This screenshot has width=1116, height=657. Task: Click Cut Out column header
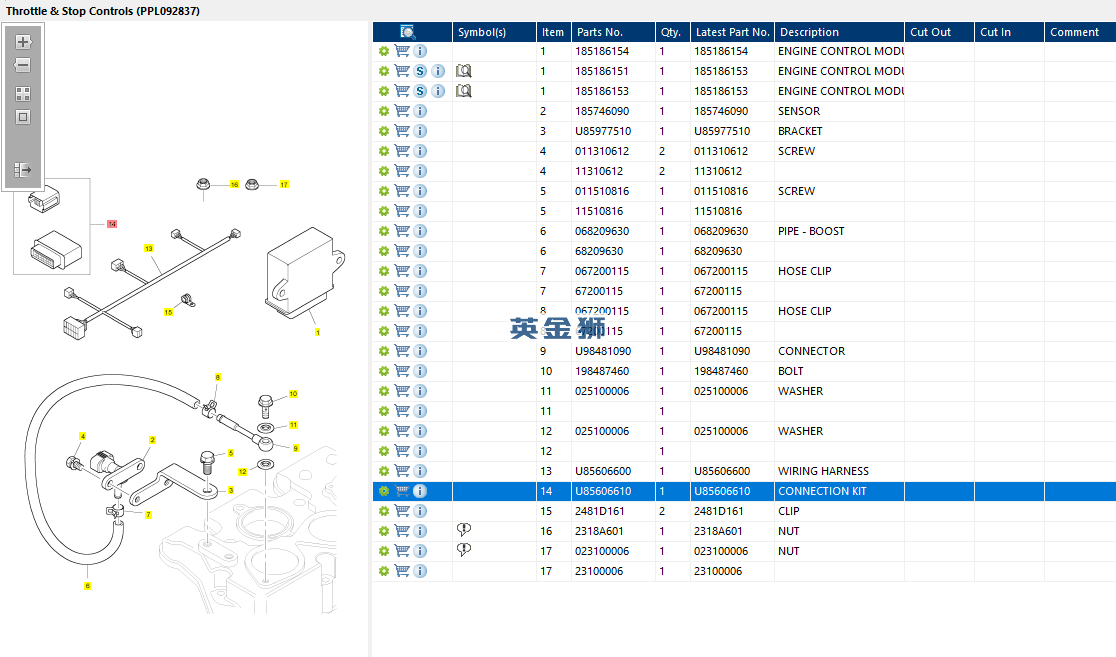pos(939,32)
